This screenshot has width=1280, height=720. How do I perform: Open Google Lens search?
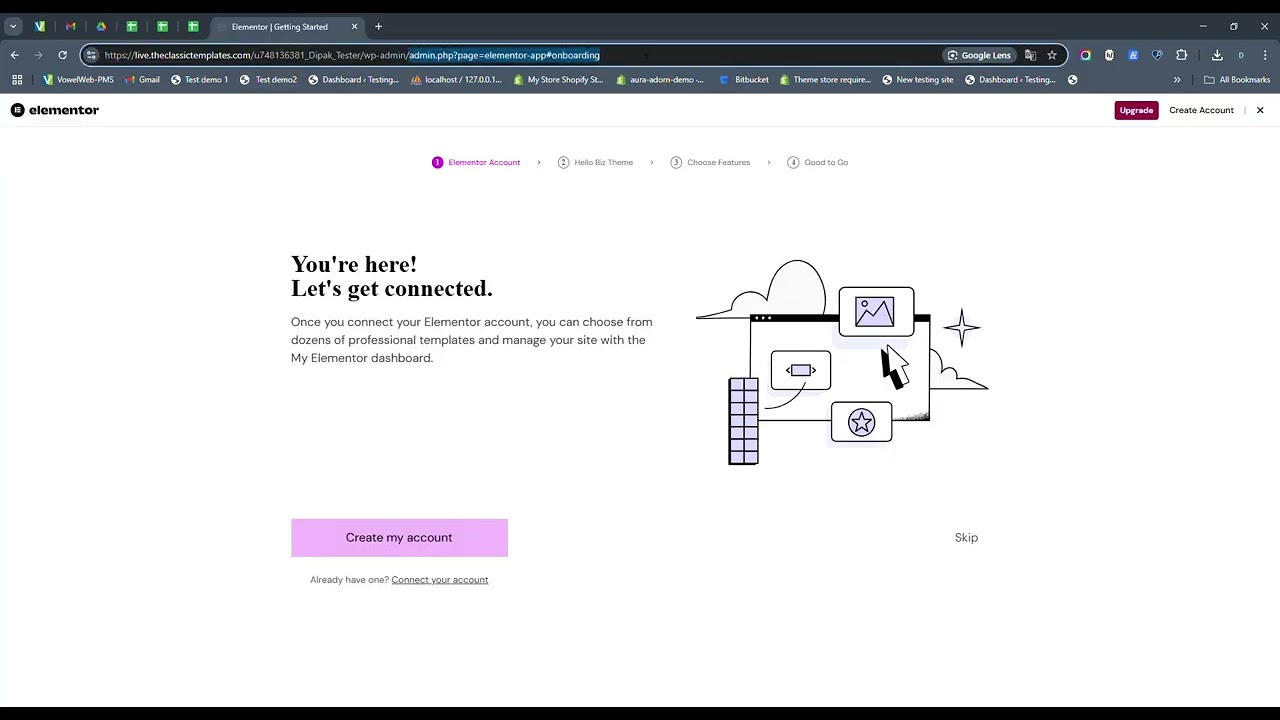pyautogui.click(x=980, y=55)
